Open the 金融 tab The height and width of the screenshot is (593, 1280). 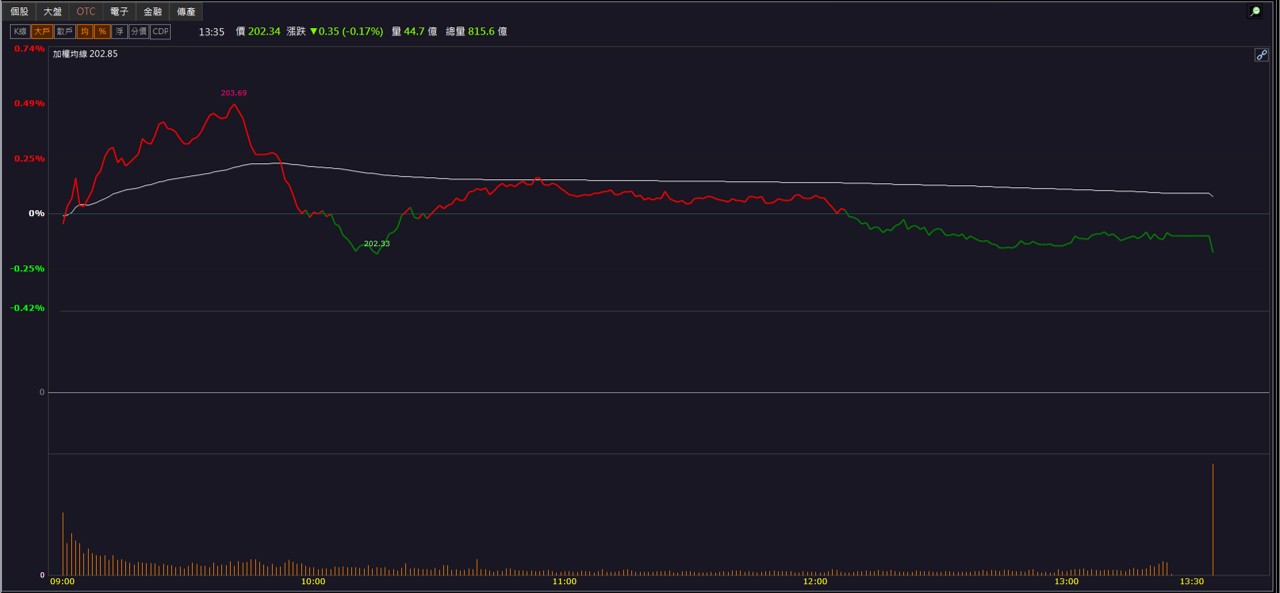pyautogui.click(x=152, y=12)
